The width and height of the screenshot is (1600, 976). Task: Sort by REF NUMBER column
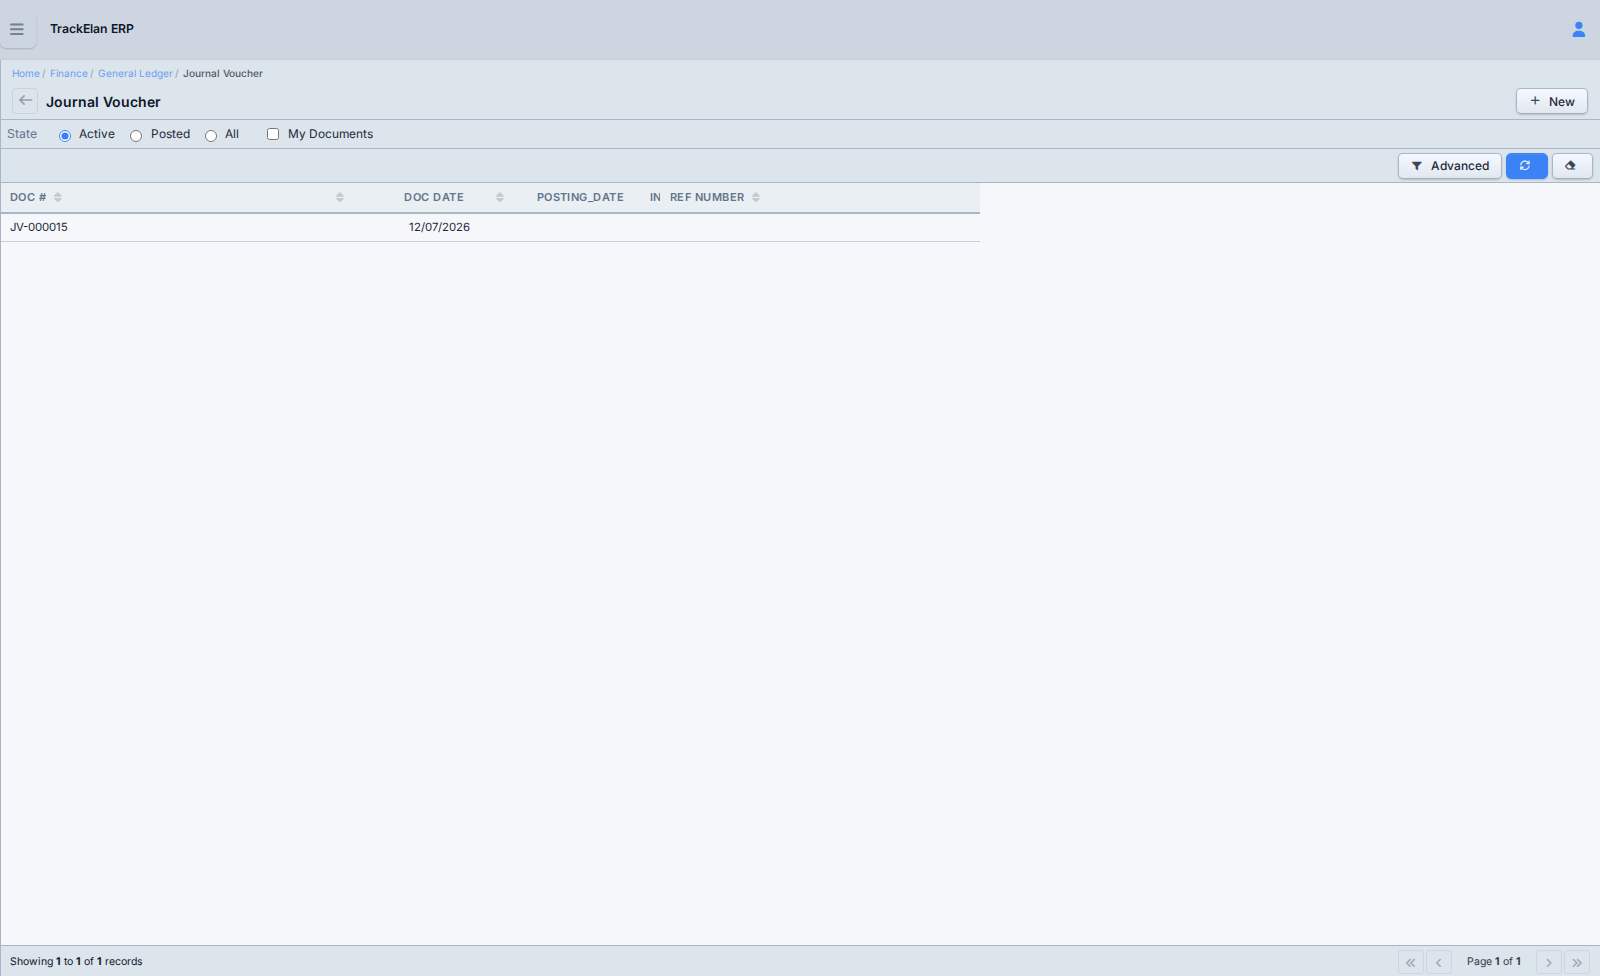tap(756, 197)
